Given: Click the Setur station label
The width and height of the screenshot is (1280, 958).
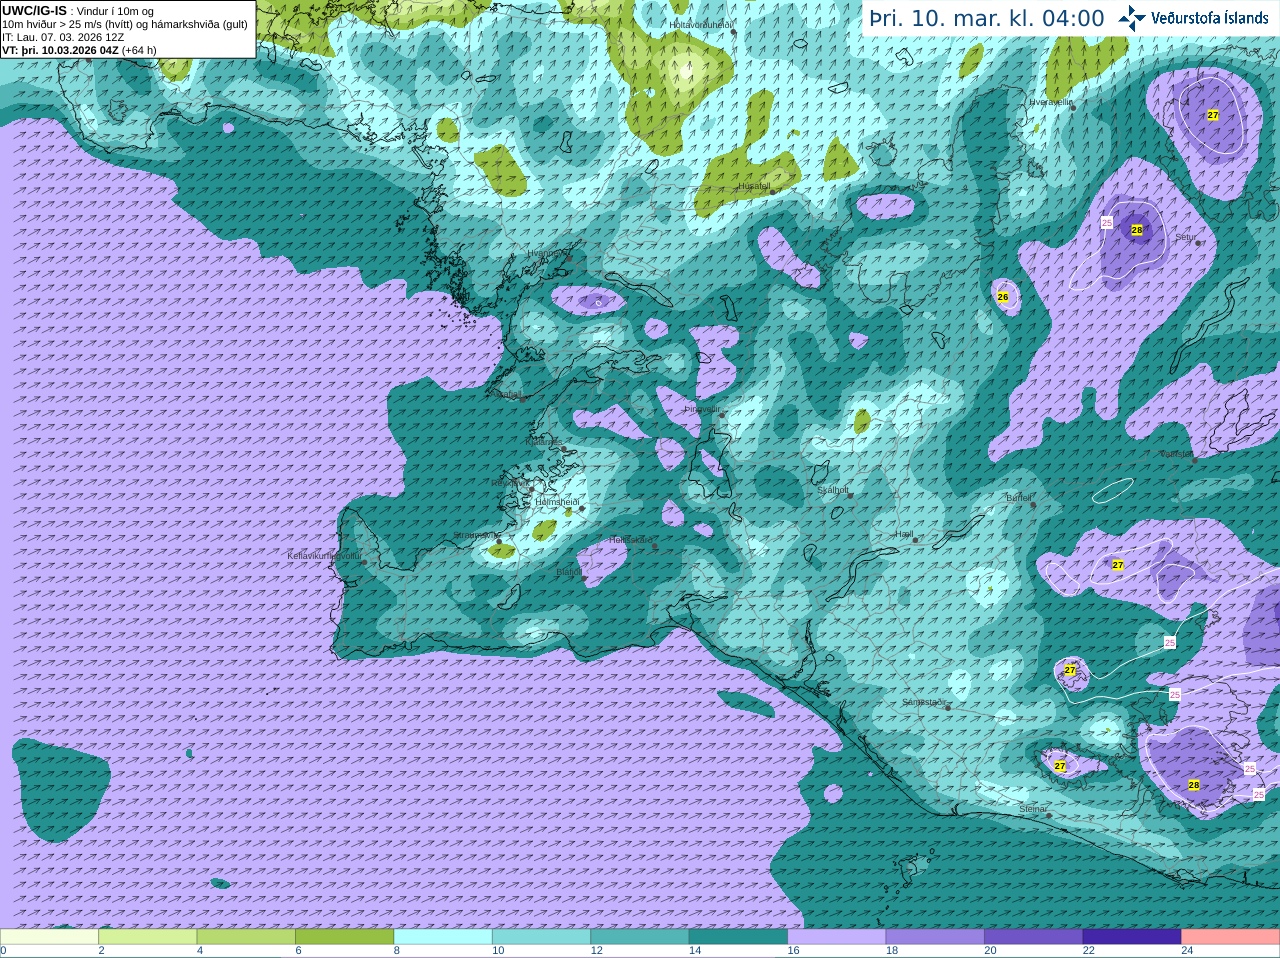Looking at the screenshot, I should tap(1185, 238).
